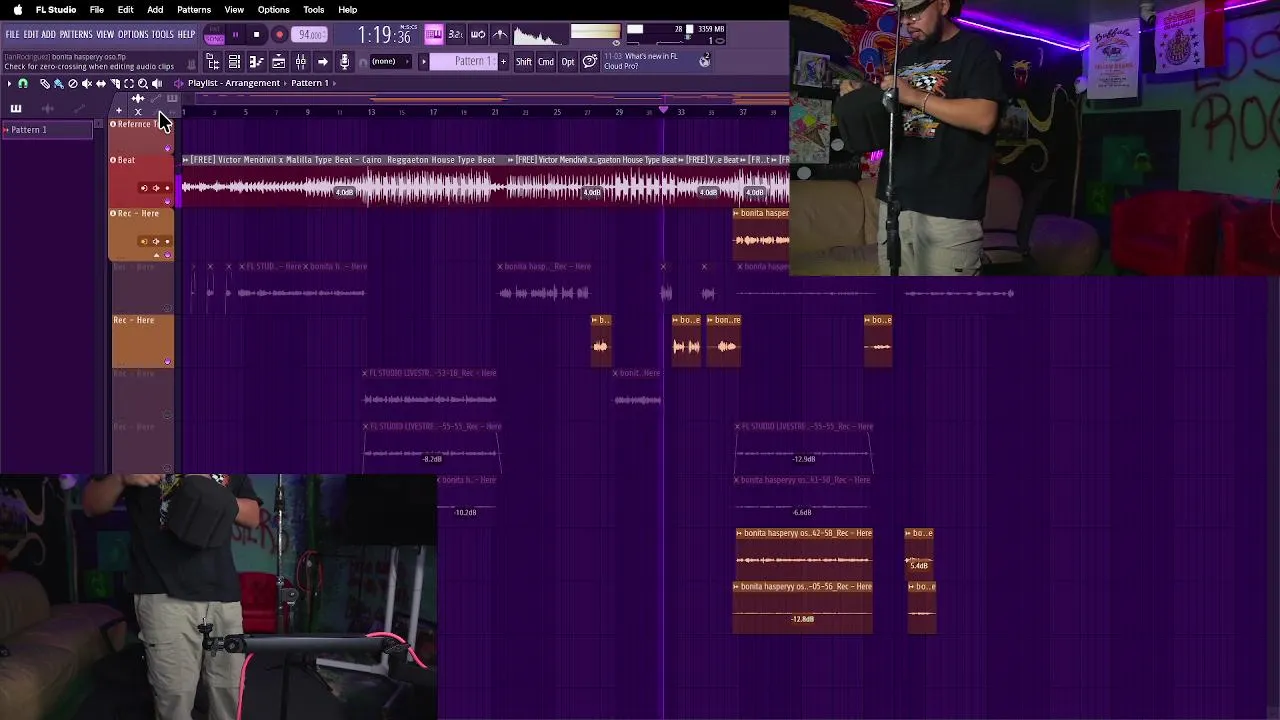This screenshot has height=720, width=1280.
Task: Choose the select tool icon
Action: [x=129, y=84]
